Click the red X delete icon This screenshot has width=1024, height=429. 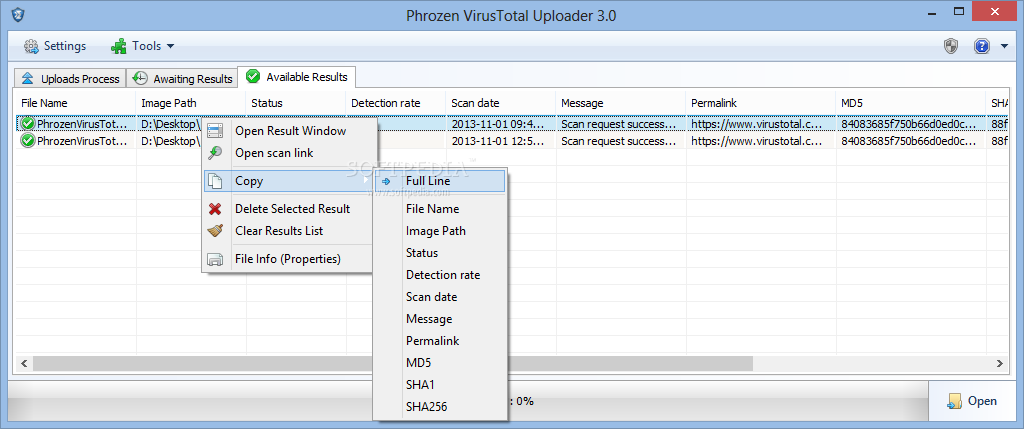[x=215, y=209]
